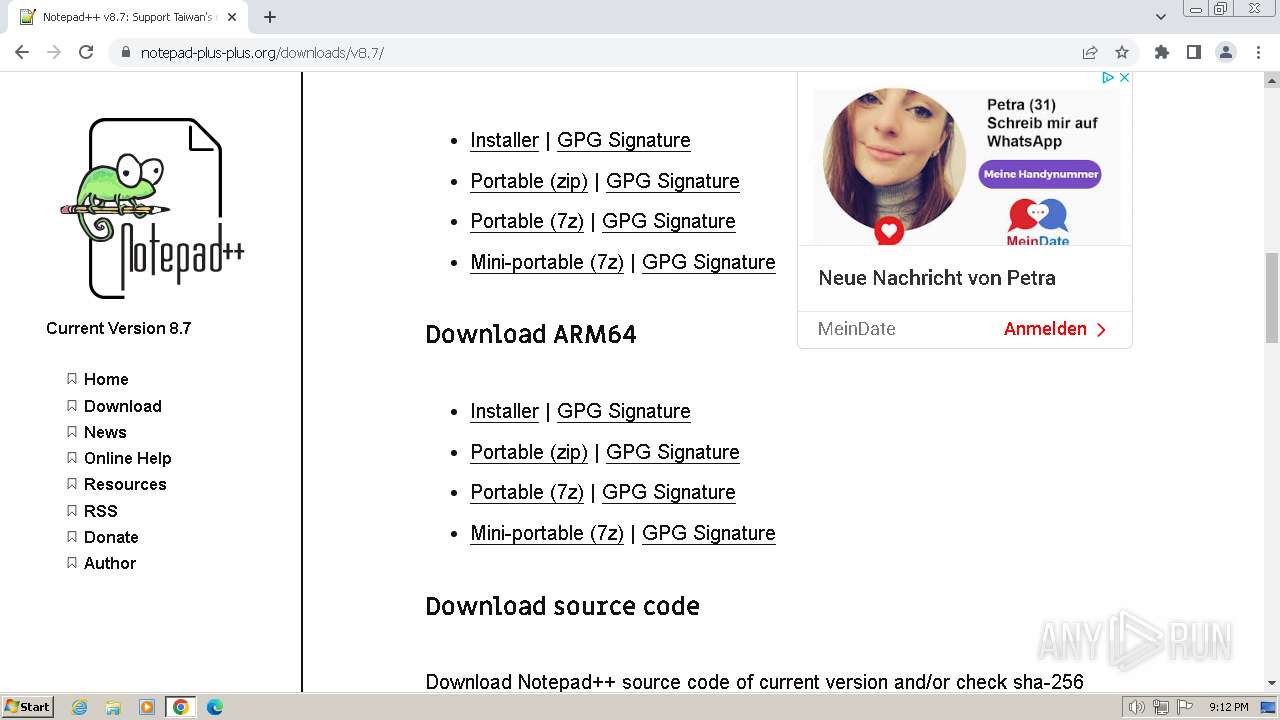Image resolution: width=1280 pixels, height=720 pixels.
Task: Click the page vertical scrollbar thumb
Action: (1272, 298)
